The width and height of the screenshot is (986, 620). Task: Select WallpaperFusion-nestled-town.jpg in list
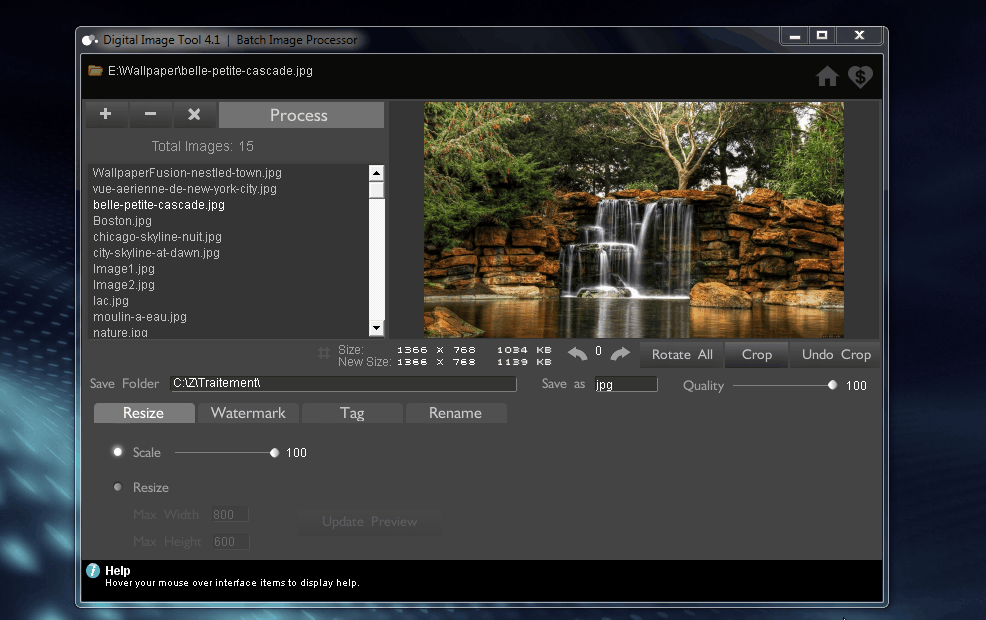pos(187,172)
